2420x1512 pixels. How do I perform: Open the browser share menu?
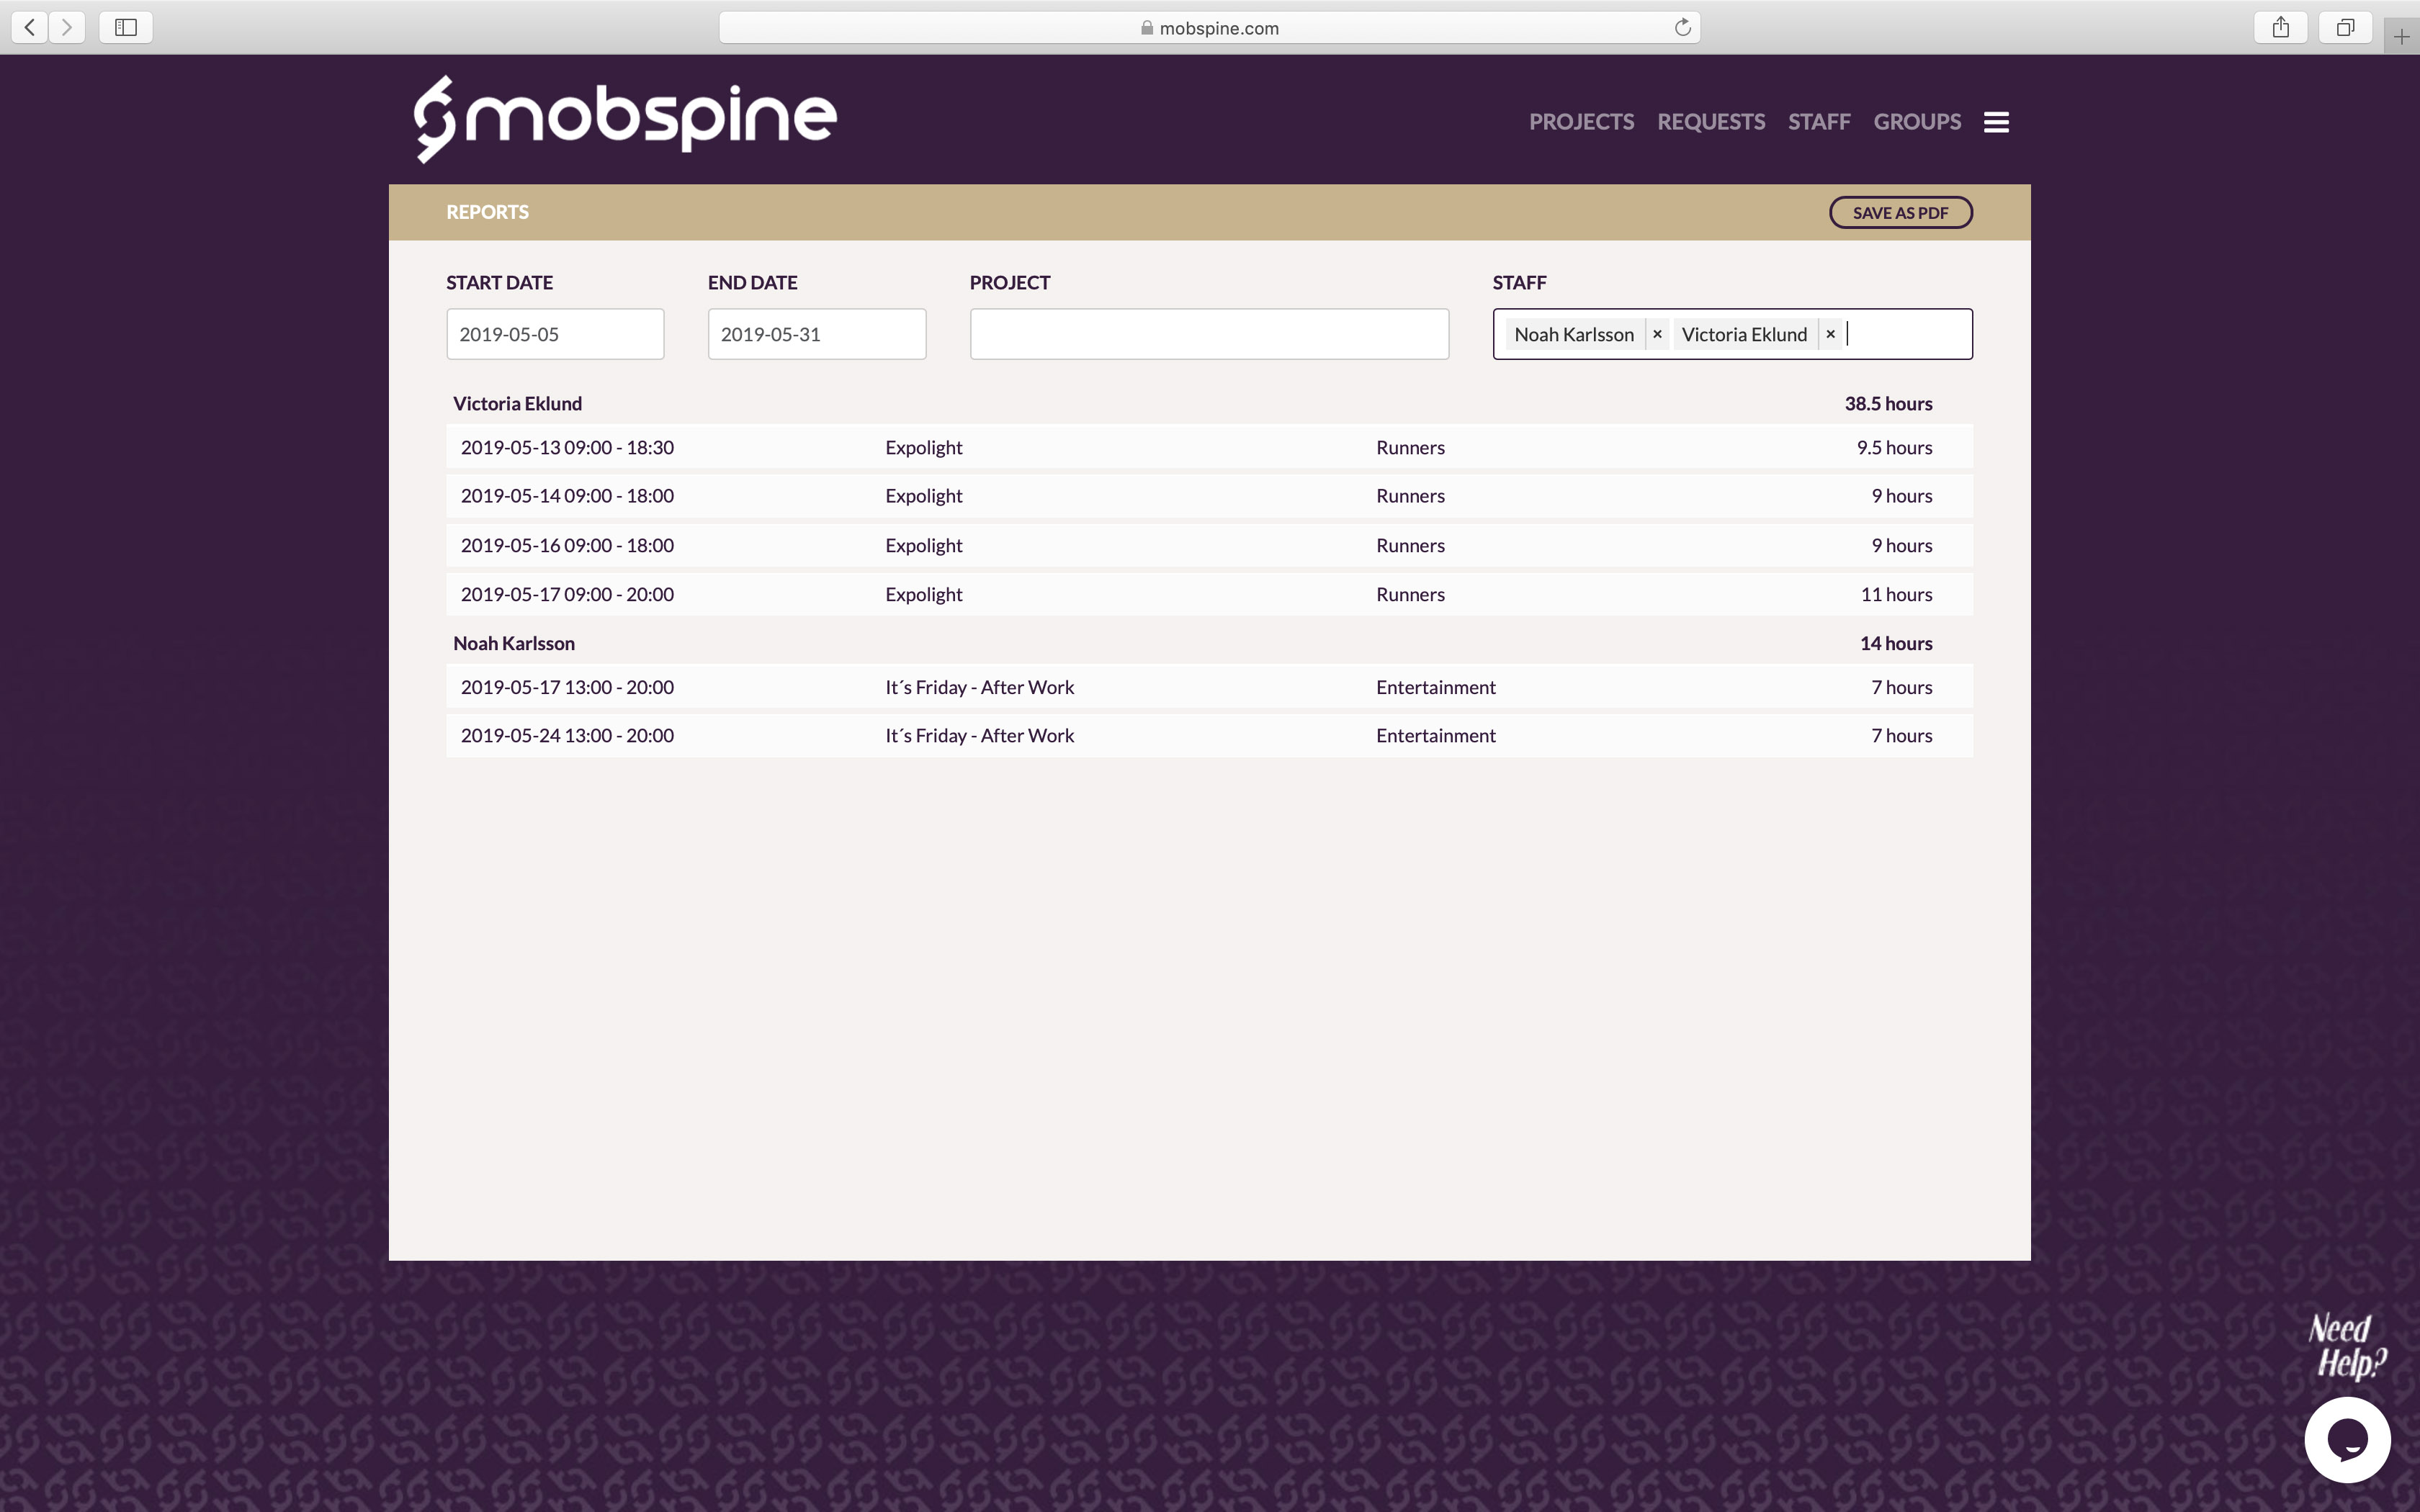pyautogui.click(x=2280, y=27)
